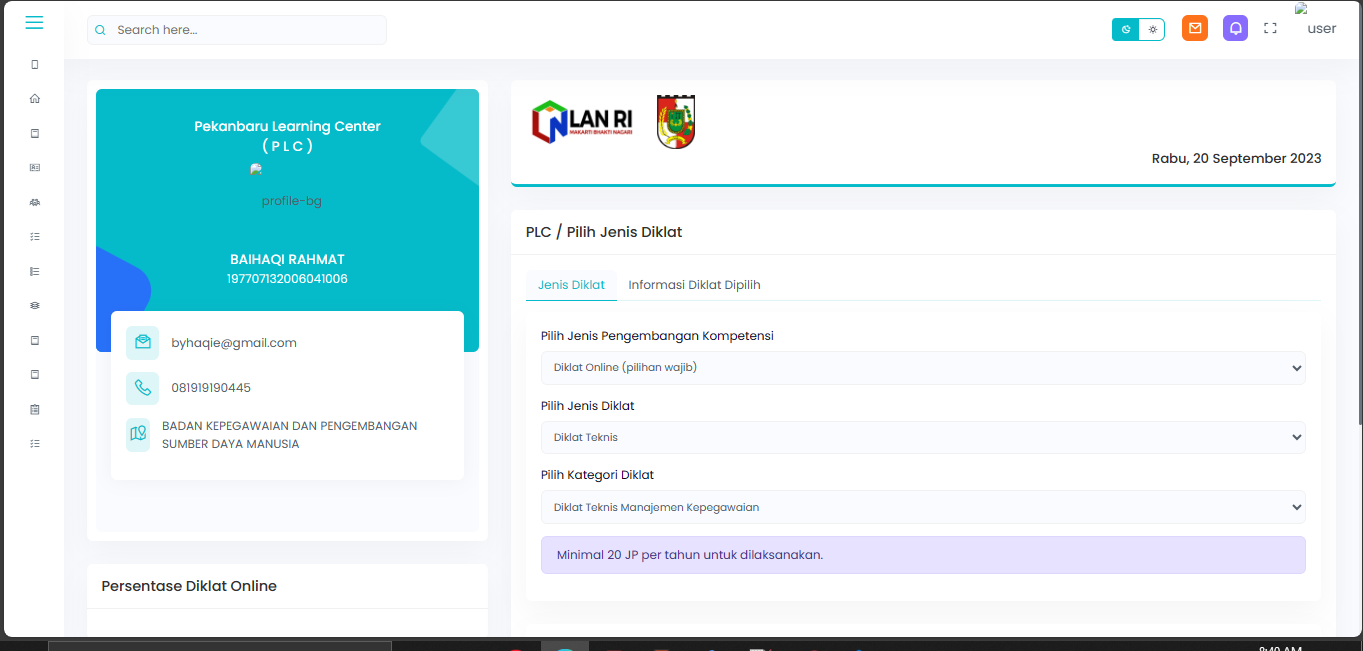Switch to dark mode with moon toggle

coord(1126,30)
